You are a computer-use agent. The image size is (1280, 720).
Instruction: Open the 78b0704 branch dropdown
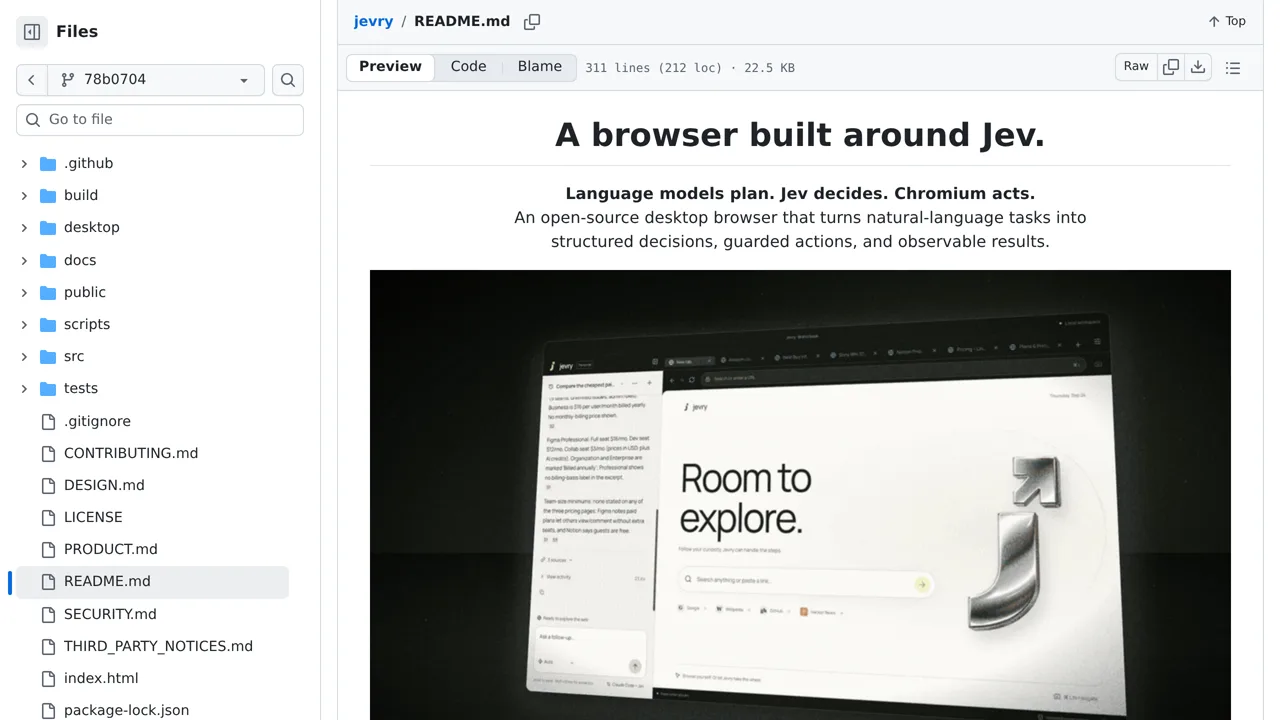tap(156, 80)
